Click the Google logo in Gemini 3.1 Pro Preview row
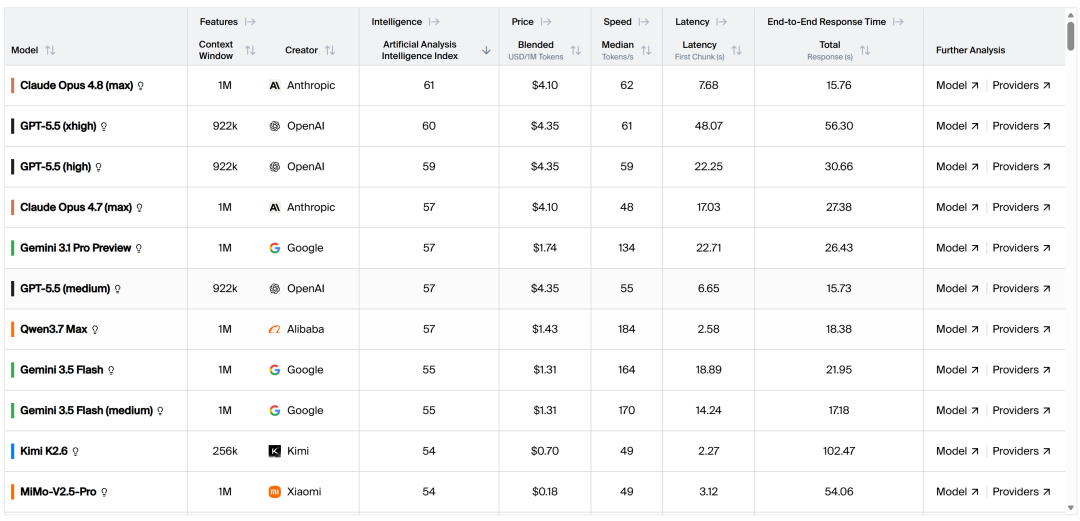1080x521 pixels. coord(275,248)
